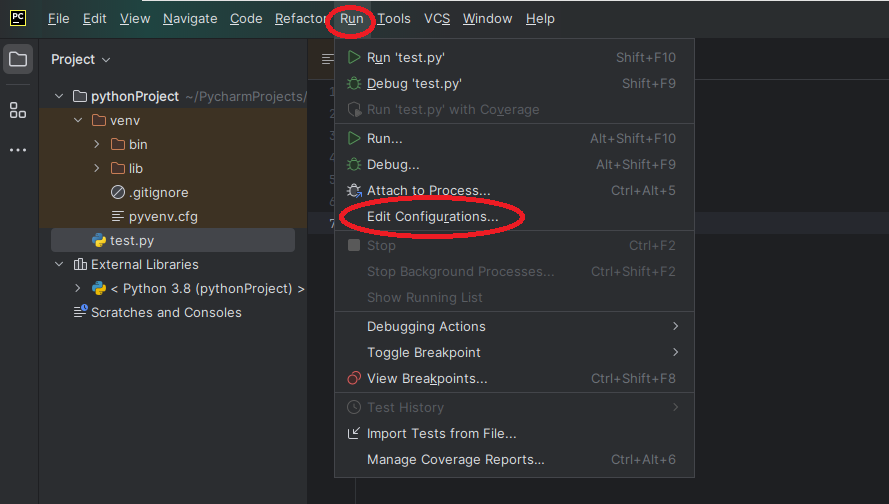Choose Toggle Breakpoint from the Run menu
Image resolution: width=889 pixels, height=504 pixels.
[424, 353]
